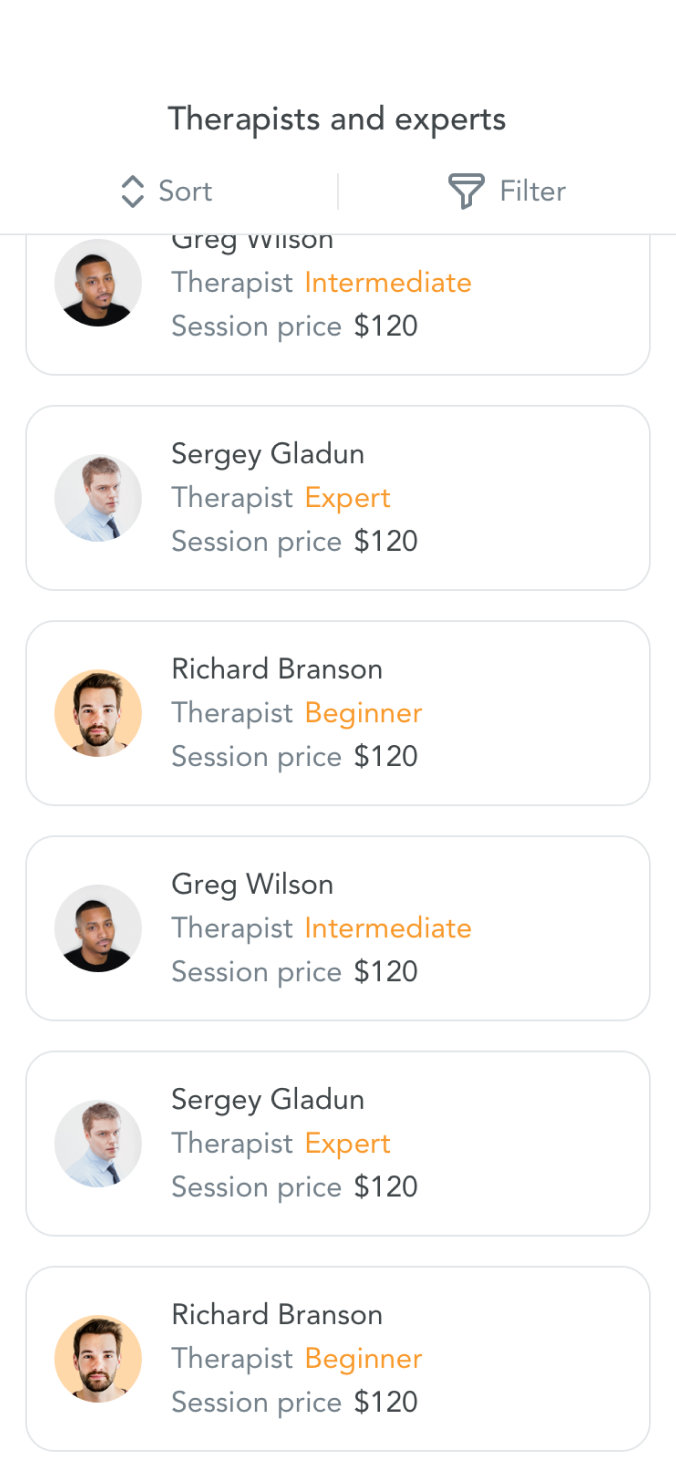Viewport: 676px width, 1481px height.
Task: Tap the fully visible Greg Wilson profile photo
Action: [x=98, y=928]
